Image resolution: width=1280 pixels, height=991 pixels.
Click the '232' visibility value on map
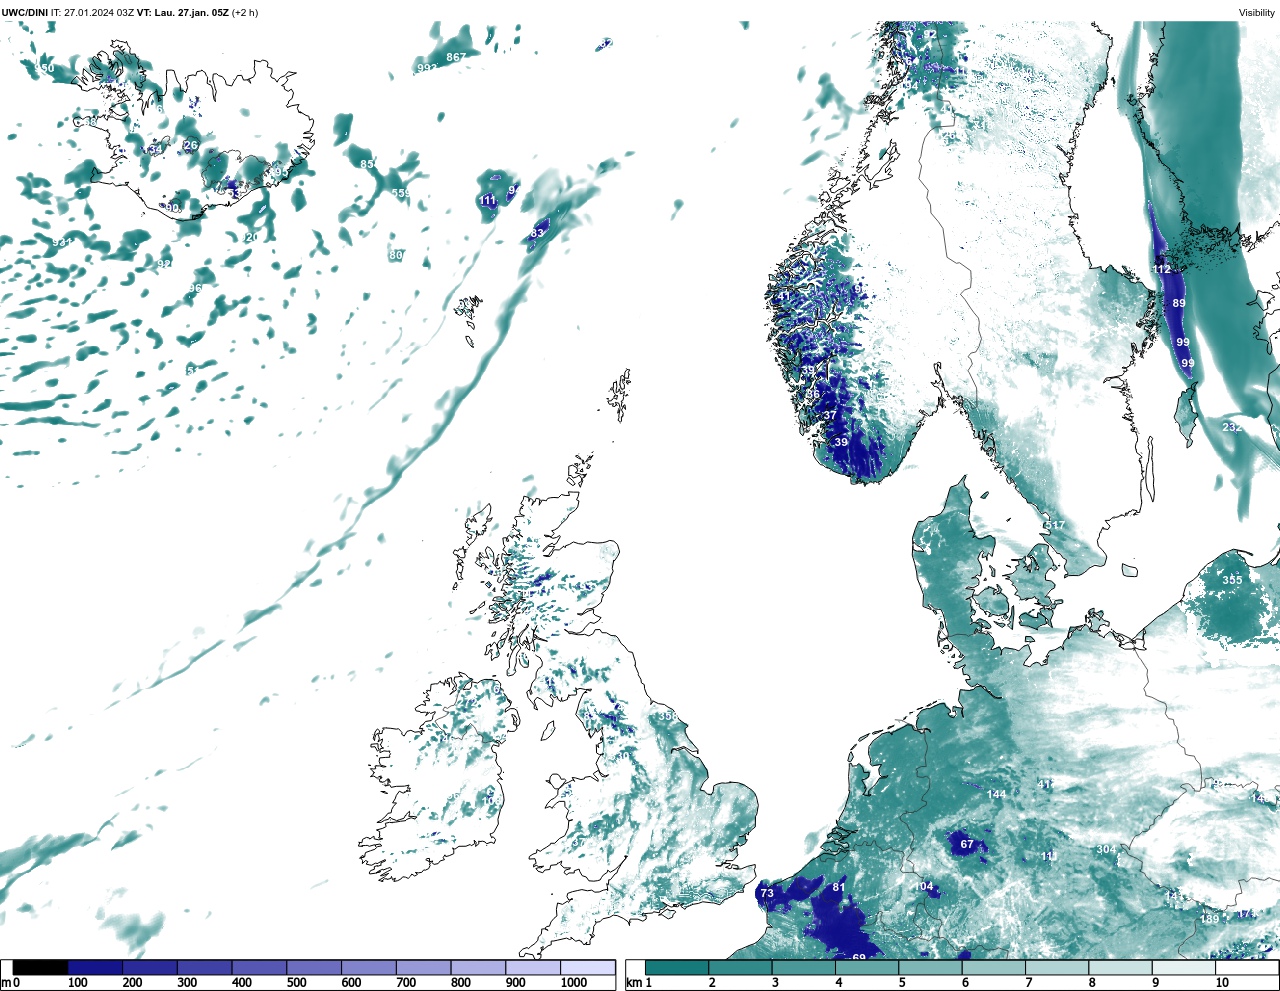[x=1232, y=427]
